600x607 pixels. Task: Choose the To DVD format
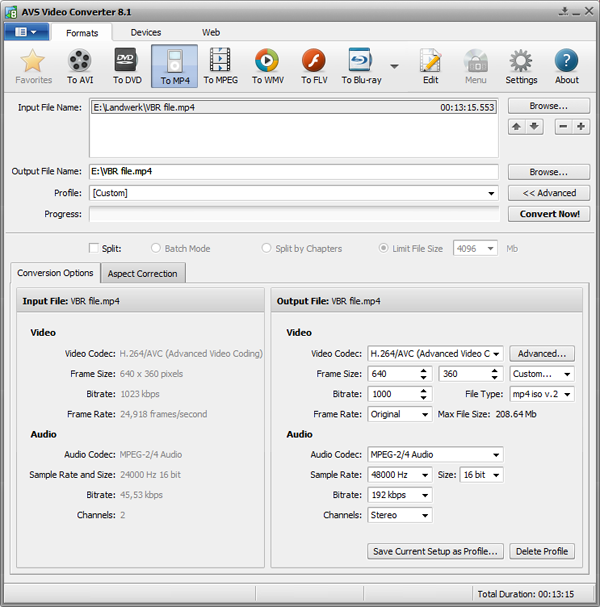(127, 67)
